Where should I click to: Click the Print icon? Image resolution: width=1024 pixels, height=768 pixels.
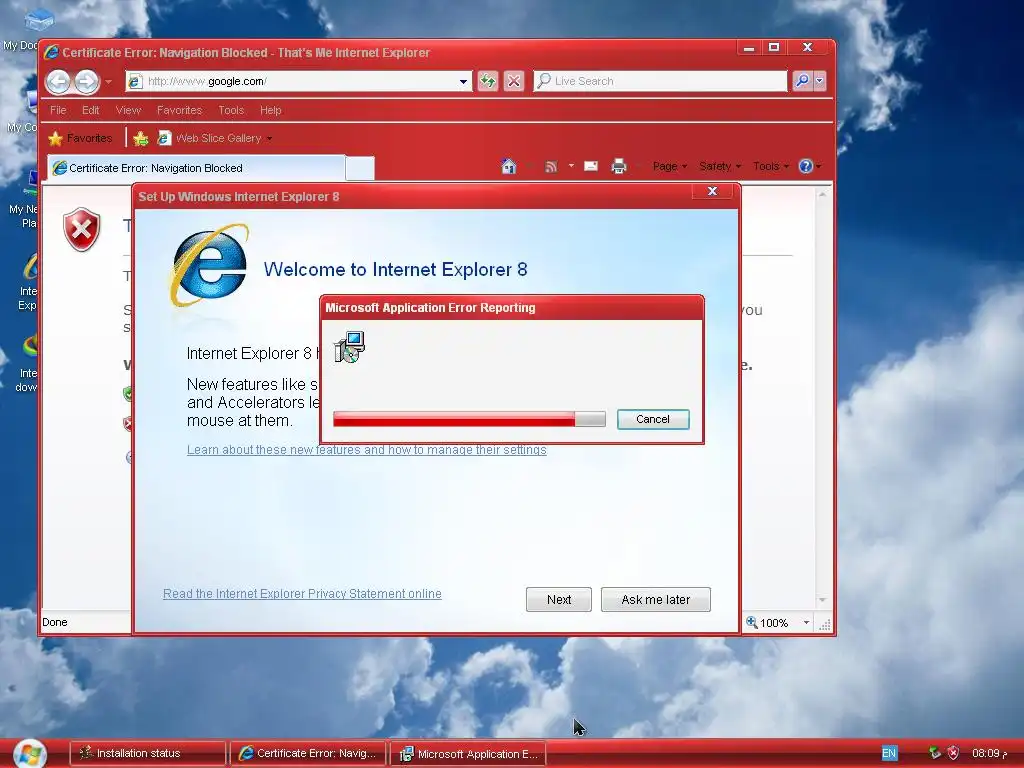pos(618,167)
